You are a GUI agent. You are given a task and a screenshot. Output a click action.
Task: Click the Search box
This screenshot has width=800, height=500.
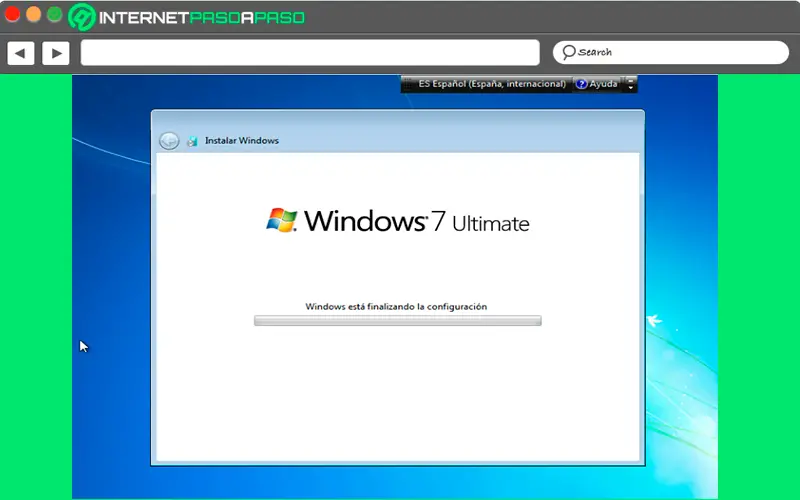[x=671, y=53]
